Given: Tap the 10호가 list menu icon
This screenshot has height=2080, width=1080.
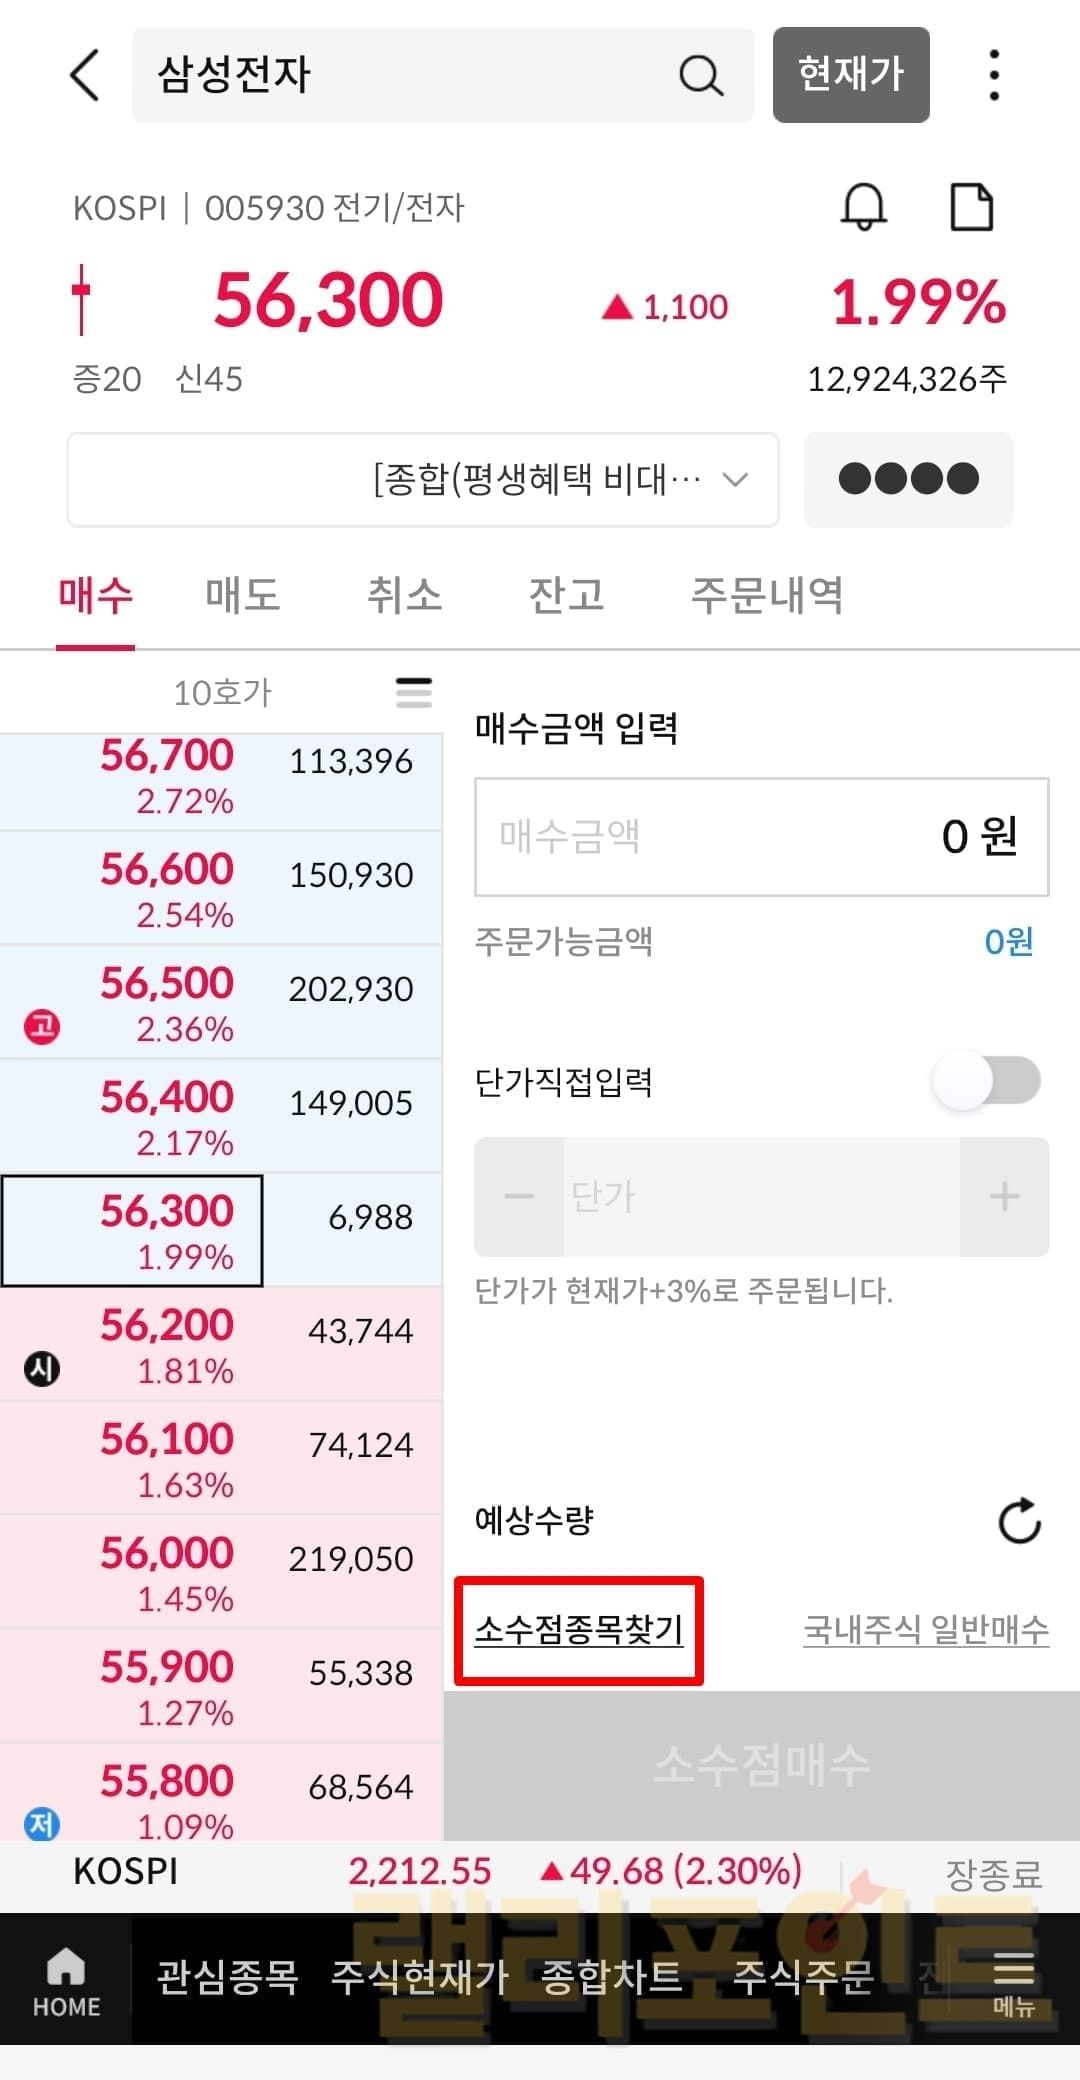Looking at the screenshot, I should tap(414, 692).
